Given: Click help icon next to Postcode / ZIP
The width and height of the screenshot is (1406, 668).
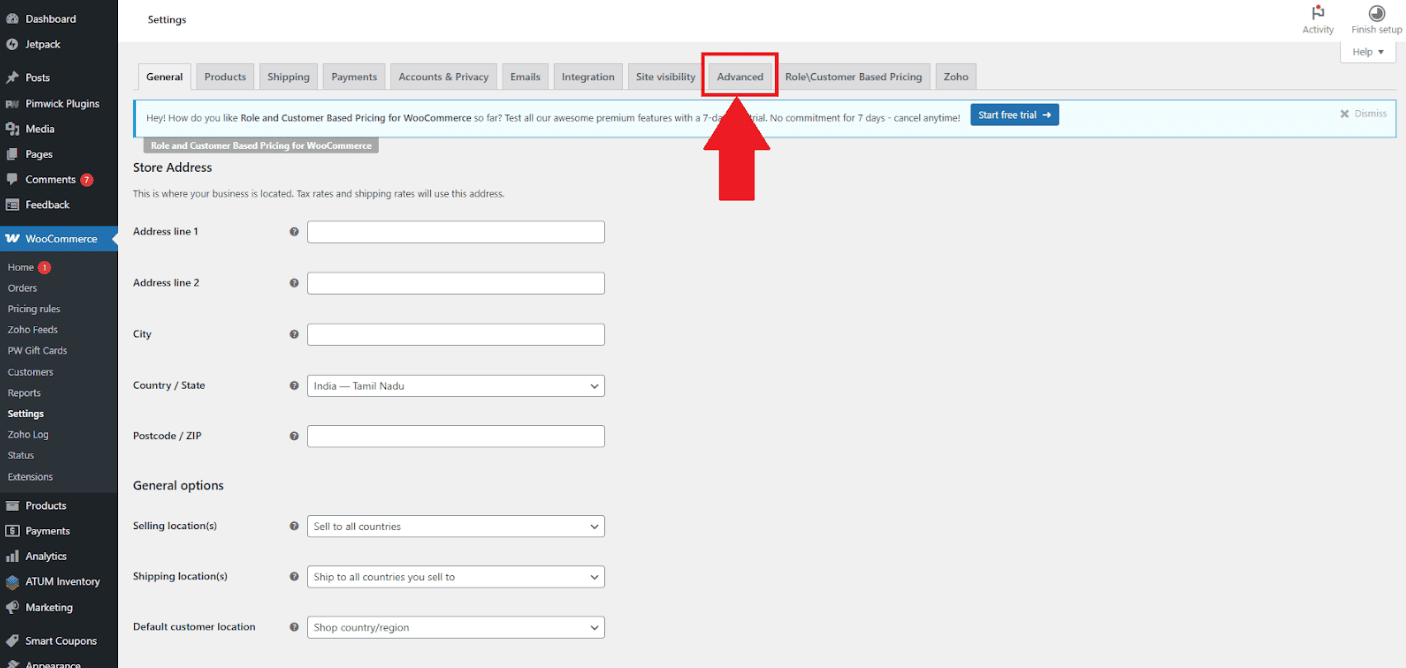Looking at the screenshot, I should (294, 436).
